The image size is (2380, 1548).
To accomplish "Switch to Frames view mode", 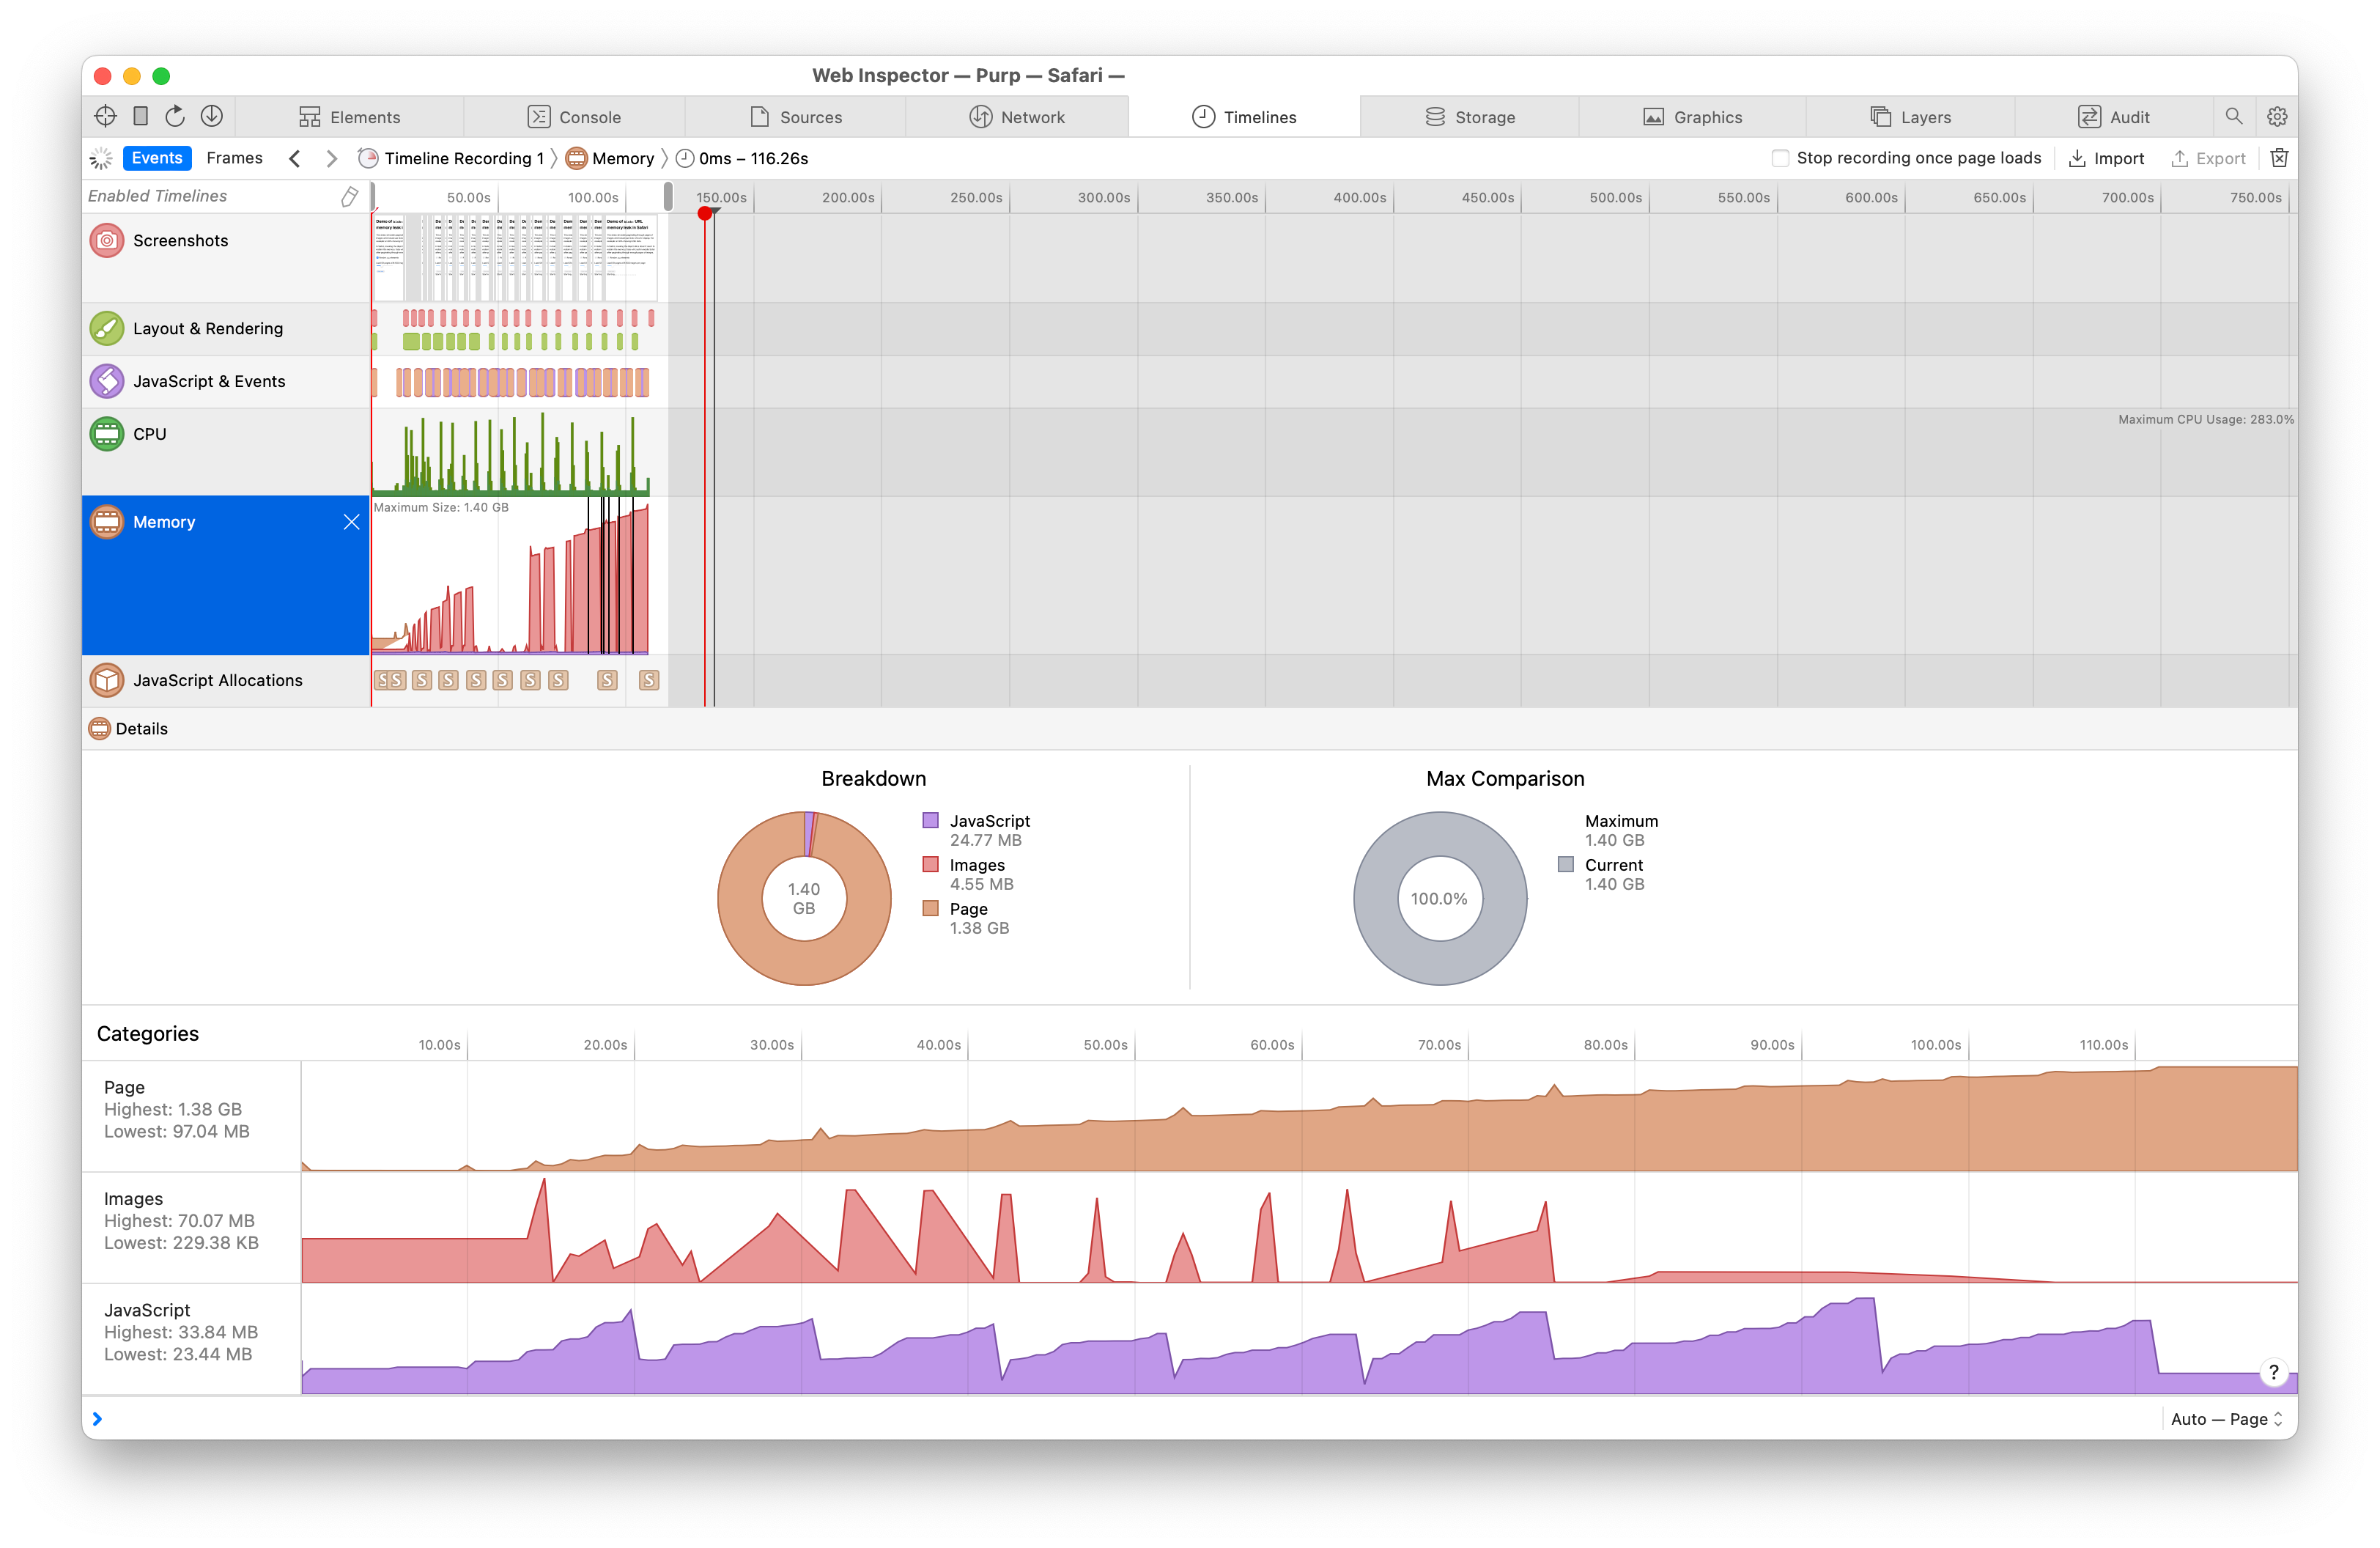I will tap(234, 158).
